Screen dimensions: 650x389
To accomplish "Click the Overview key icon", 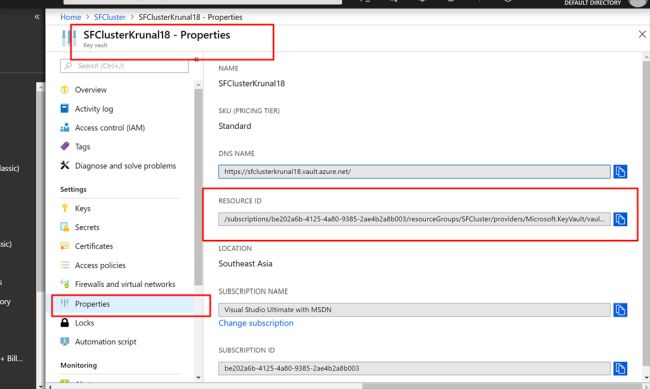I will click(65, 90).
